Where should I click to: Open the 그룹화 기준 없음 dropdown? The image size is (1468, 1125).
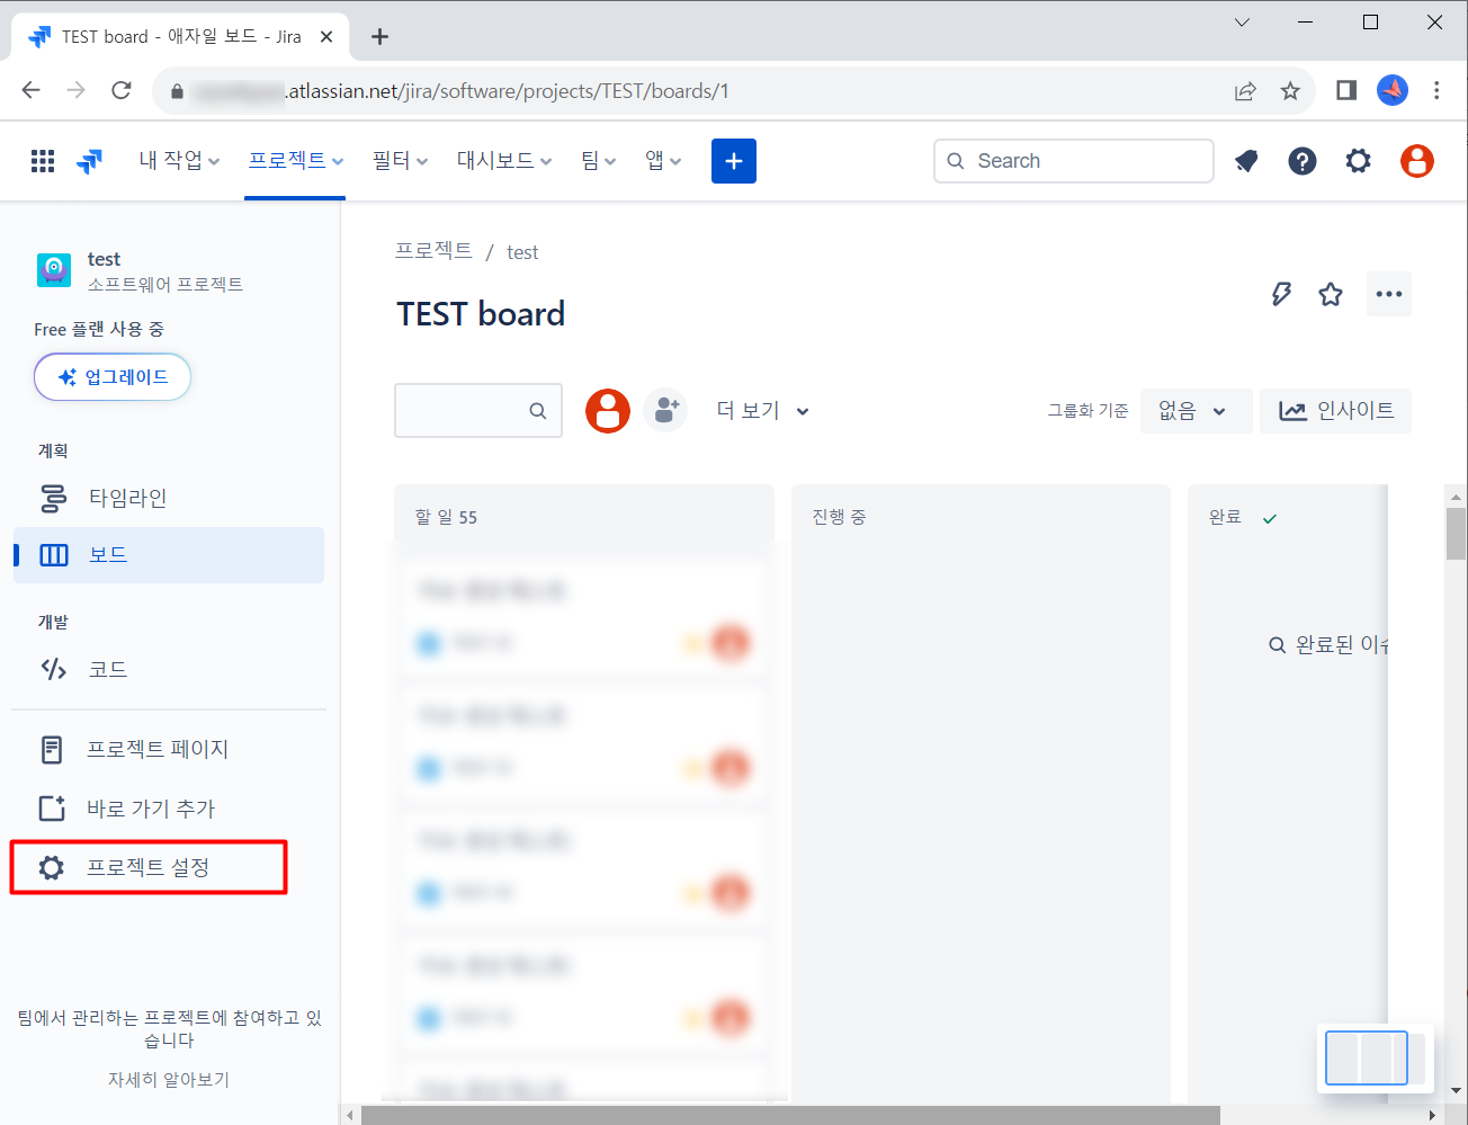1194,411
